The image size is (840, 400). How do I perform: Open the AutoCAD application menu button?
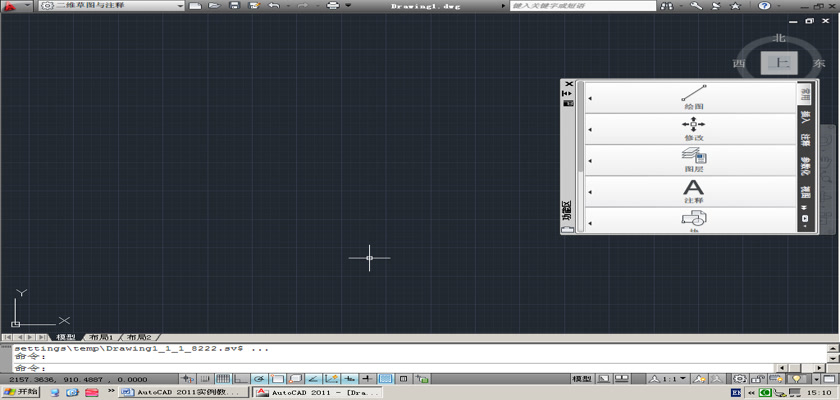pos(15,6)
